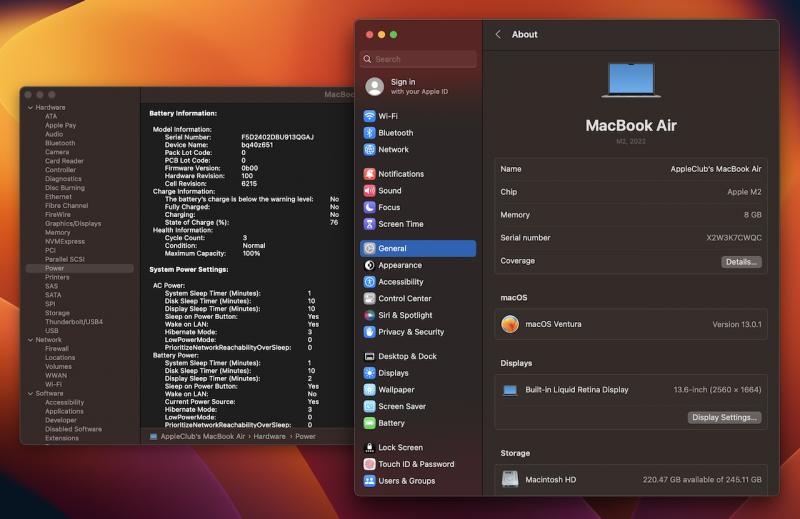The image size is (800, 519).
Task: Select Power in System Information sidebar
Action: pos(55,268)
